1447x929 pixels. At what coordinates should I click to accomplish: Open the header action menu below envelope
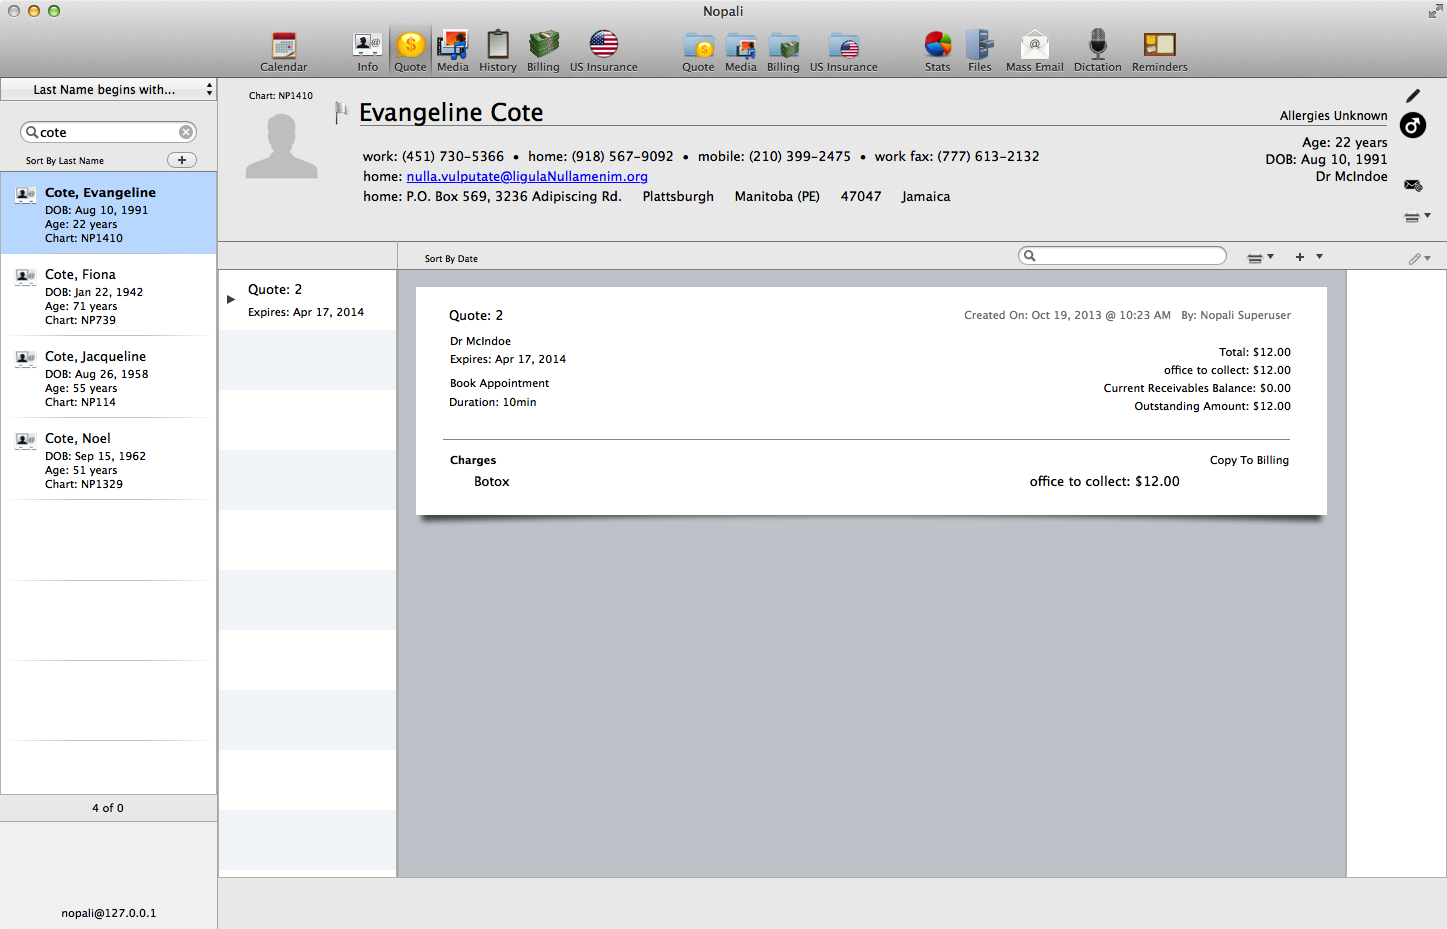pyautogui.click(x=1416, y=217)
